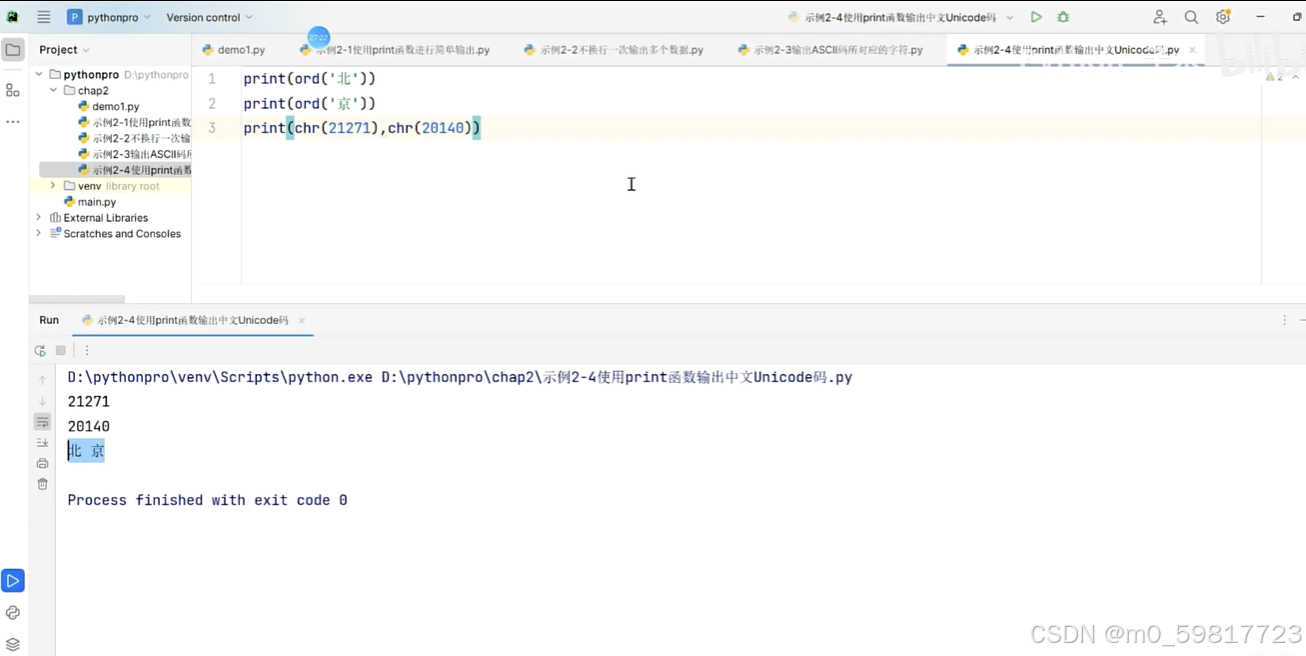Open the Search Everywhere magnifier icon

point(1190,16)
